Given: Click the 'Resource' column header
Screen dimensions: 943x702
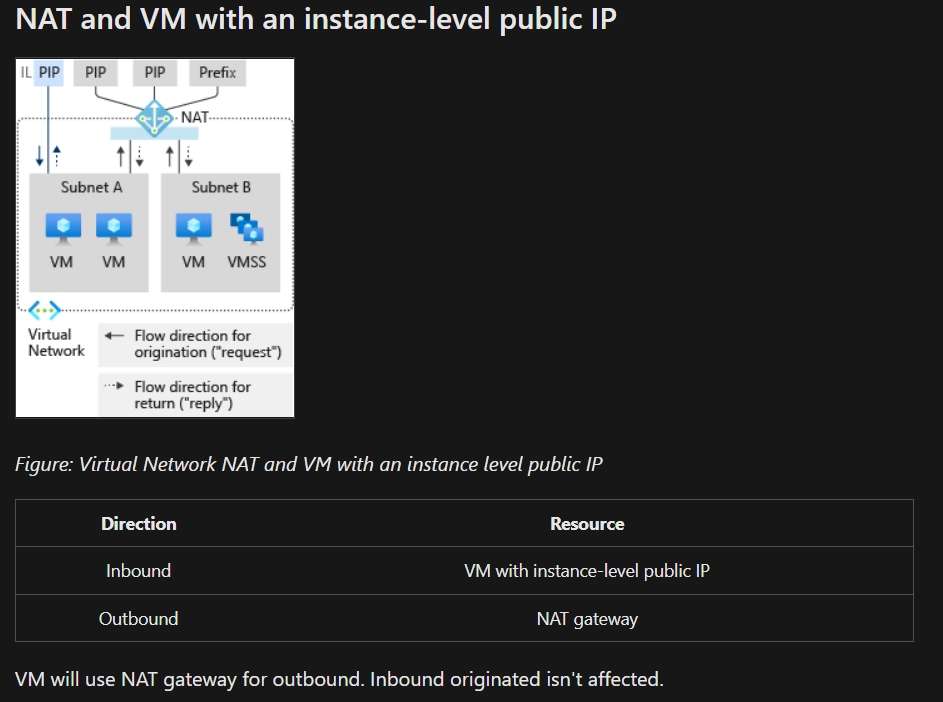Looking at the screenshot, I should point(587,523).
